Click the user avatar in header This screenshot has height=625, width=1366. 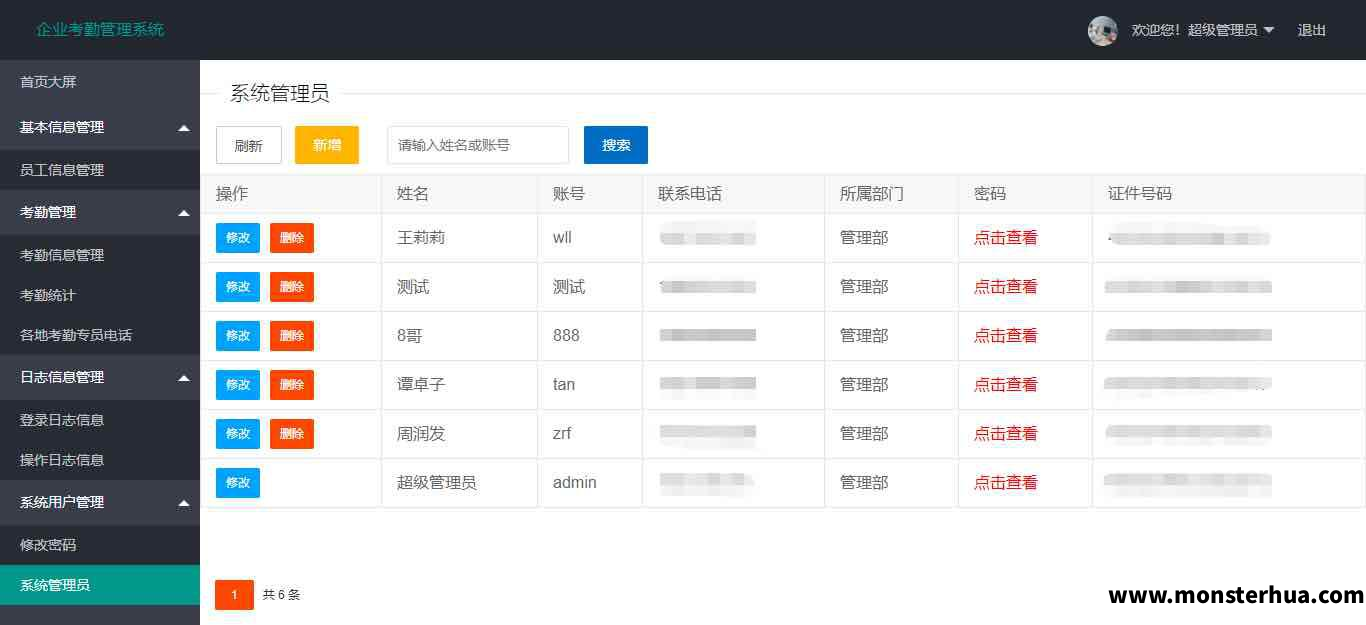(x=1102, y=30)
